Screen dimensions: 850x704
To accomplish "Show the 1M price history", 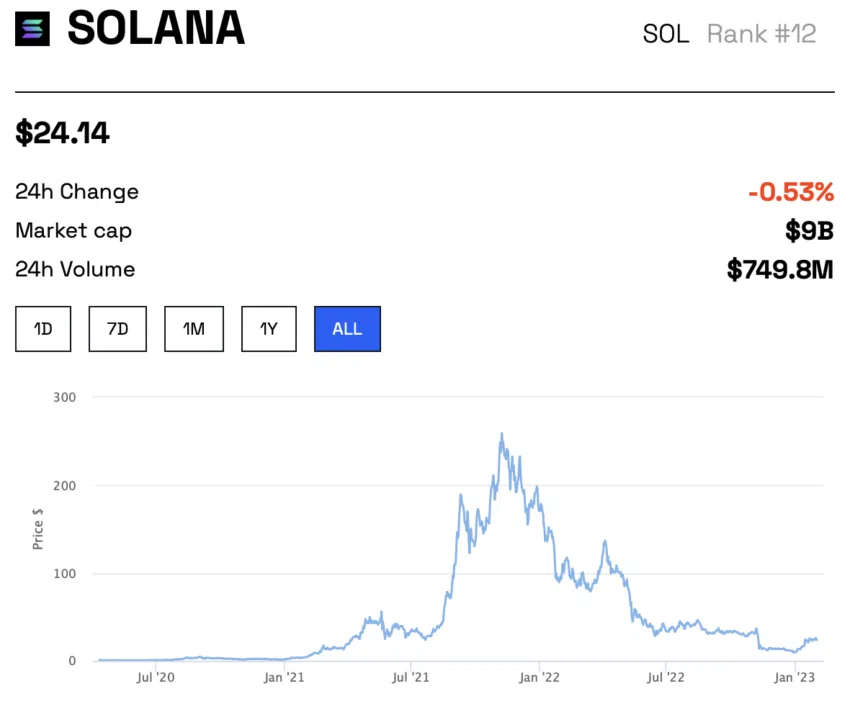I will (194, 329).
